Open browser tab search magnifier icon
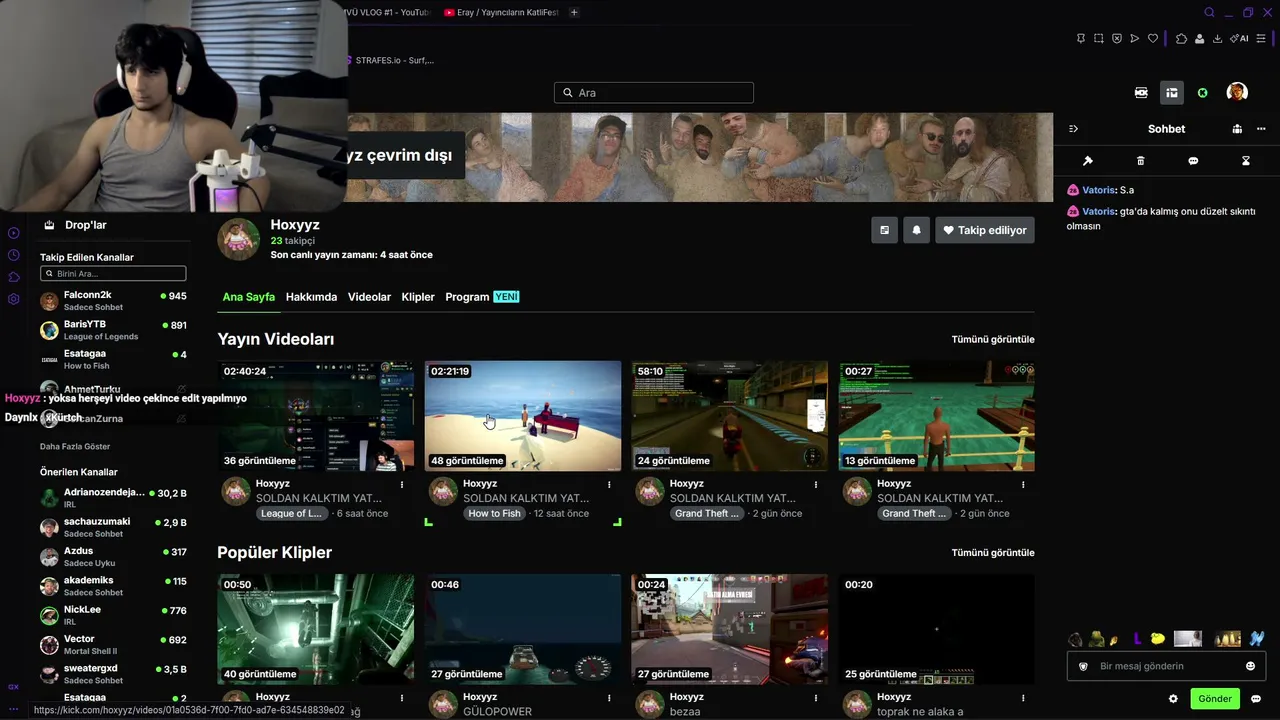 1209,13
